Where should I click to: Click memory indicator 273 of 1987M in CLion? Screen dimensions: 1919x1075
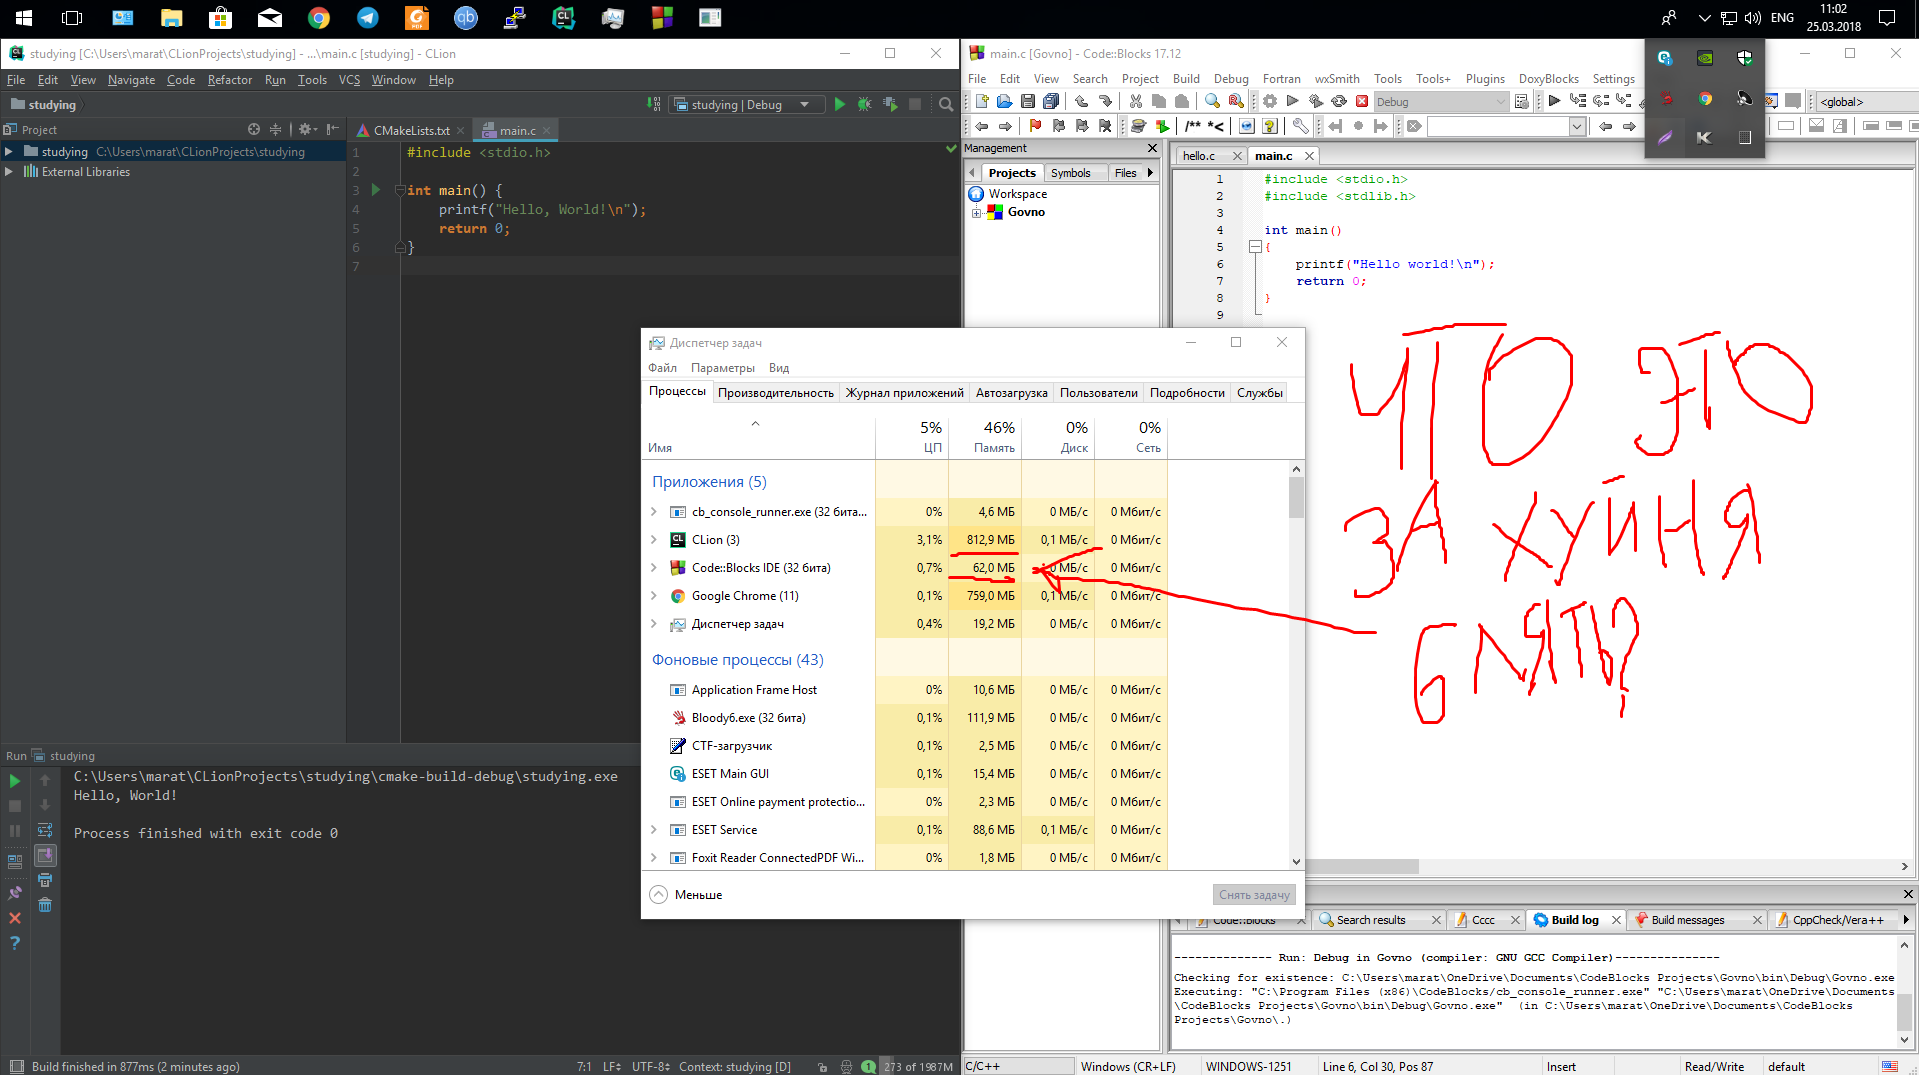click(918, 1066)
